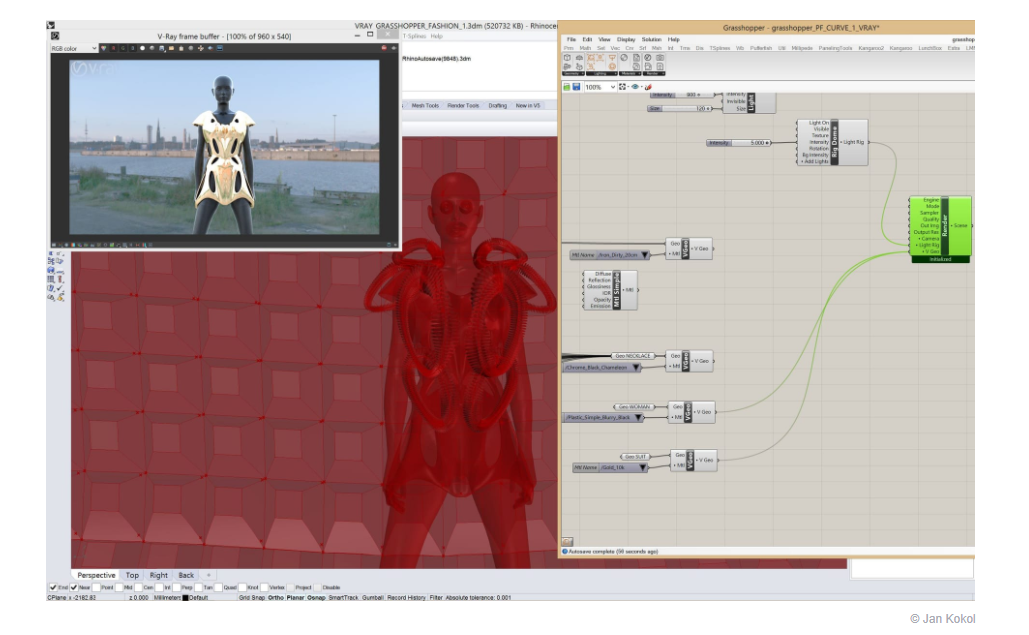Switch to the Top viewport tab

[132, 575]
